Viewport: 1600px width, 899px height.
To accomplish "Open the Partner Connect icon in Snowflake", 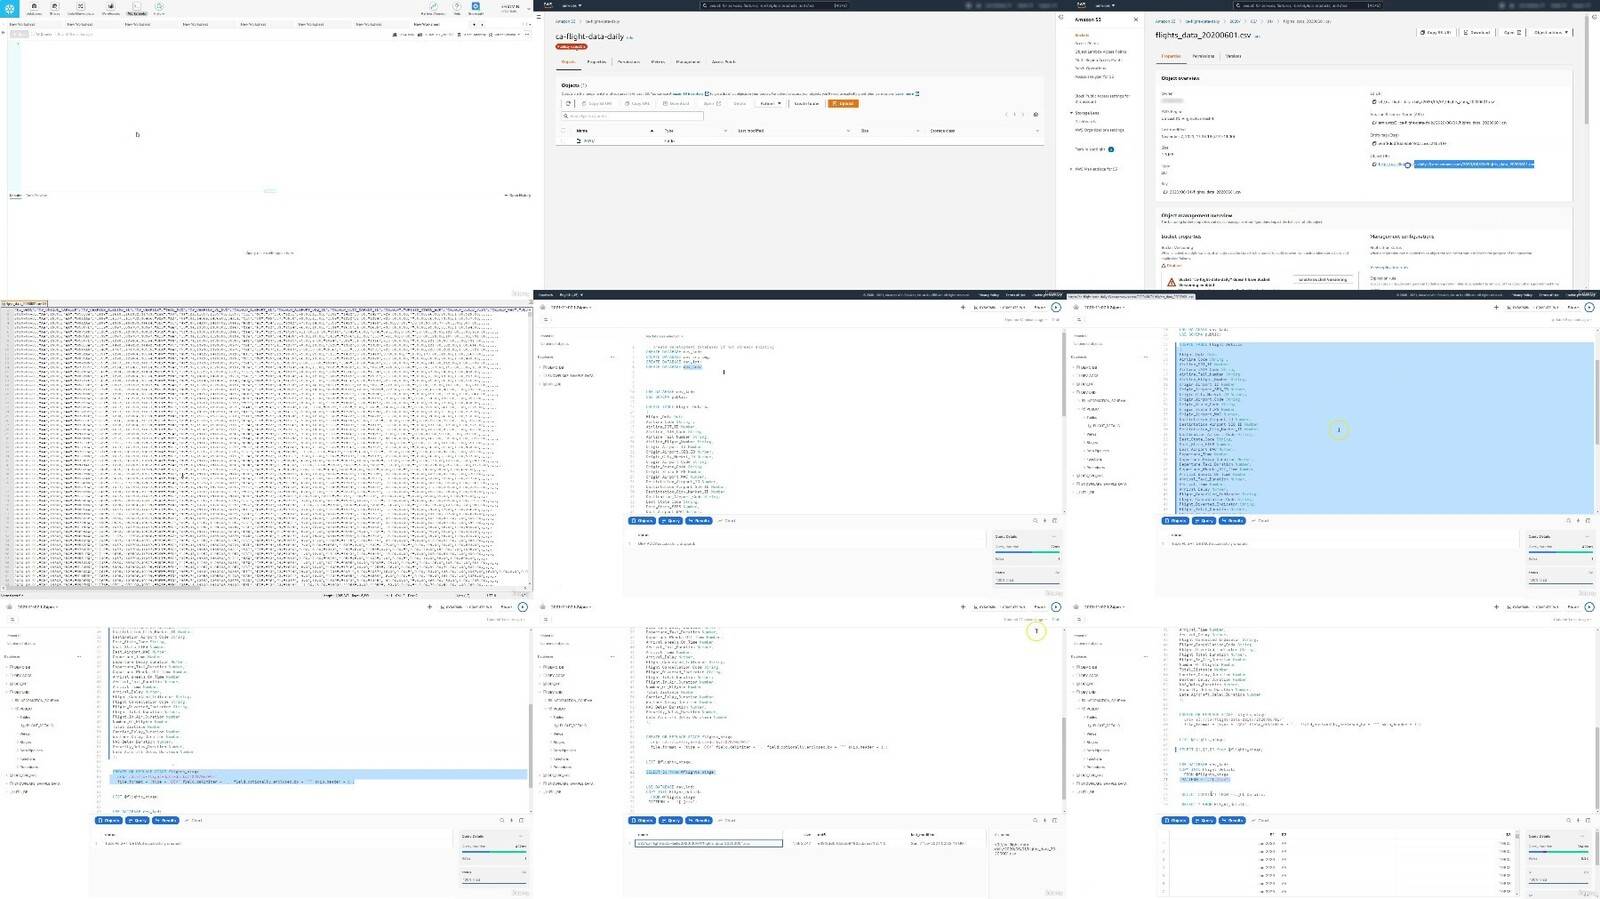I will point(433,9).
